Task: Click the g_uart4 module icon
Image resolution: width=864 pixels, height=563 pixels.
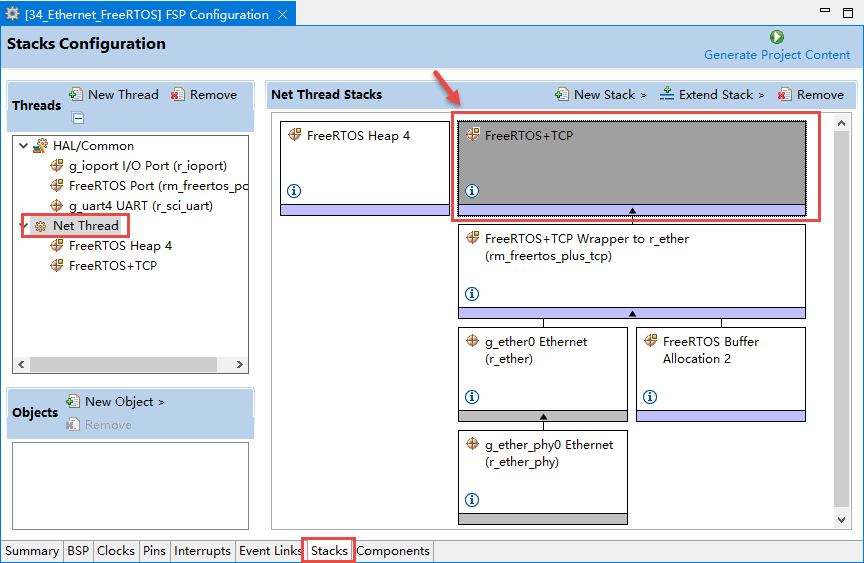Action: (57, 205)
